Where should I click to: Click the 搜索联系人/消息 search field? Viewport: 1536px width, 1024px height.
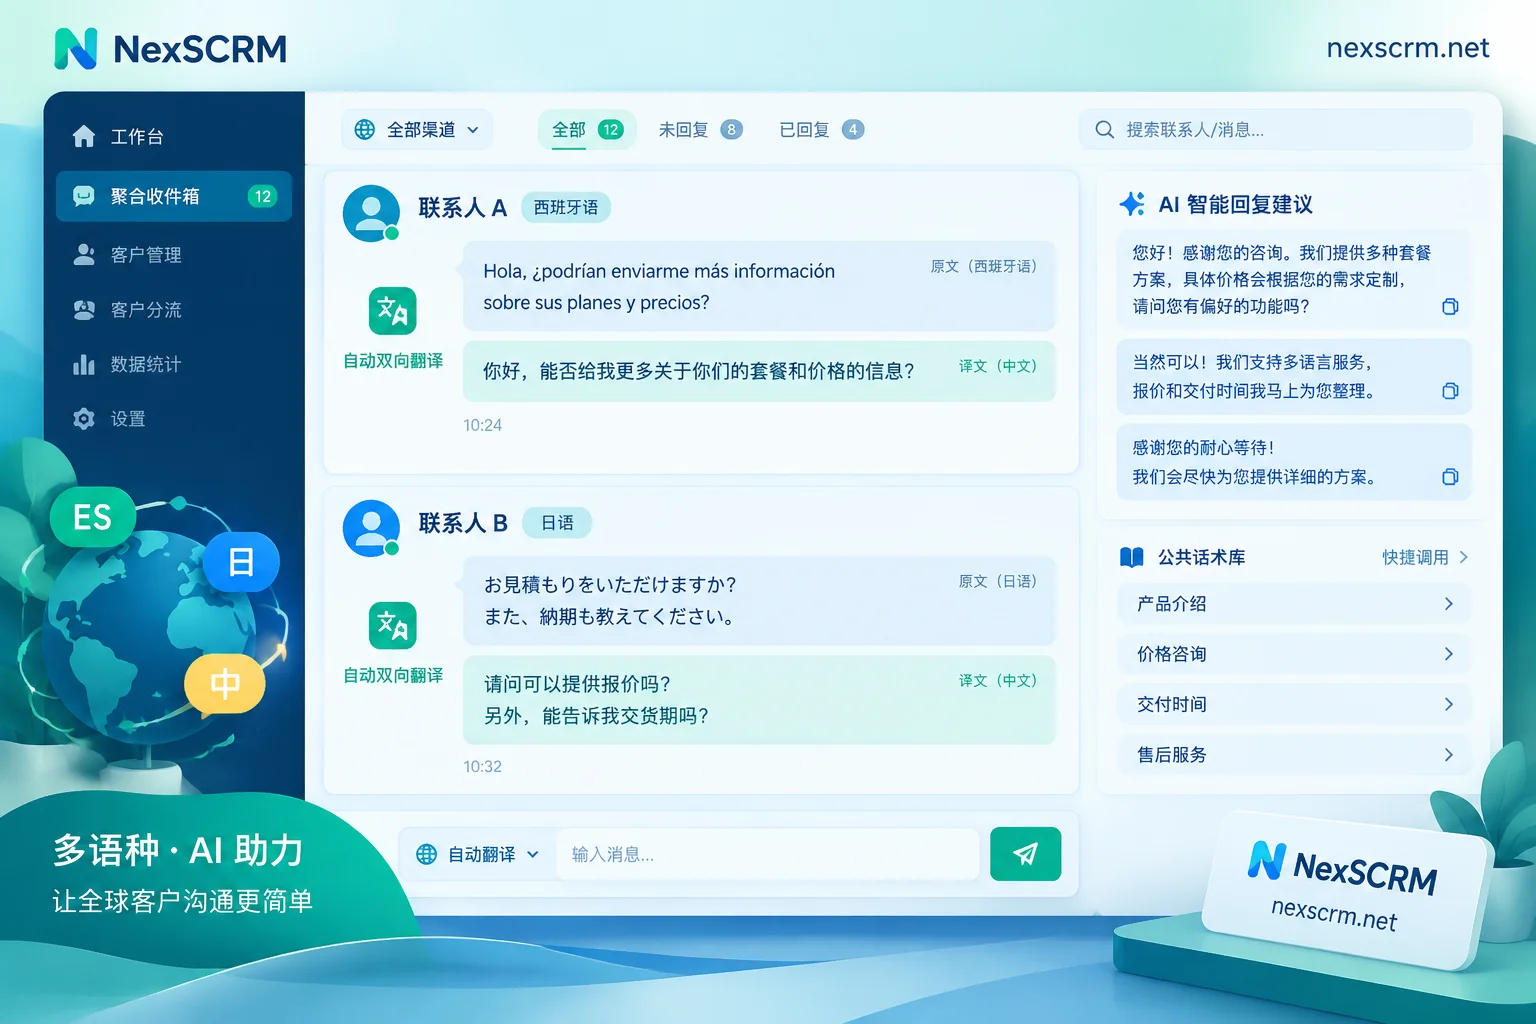(1276, 130)
